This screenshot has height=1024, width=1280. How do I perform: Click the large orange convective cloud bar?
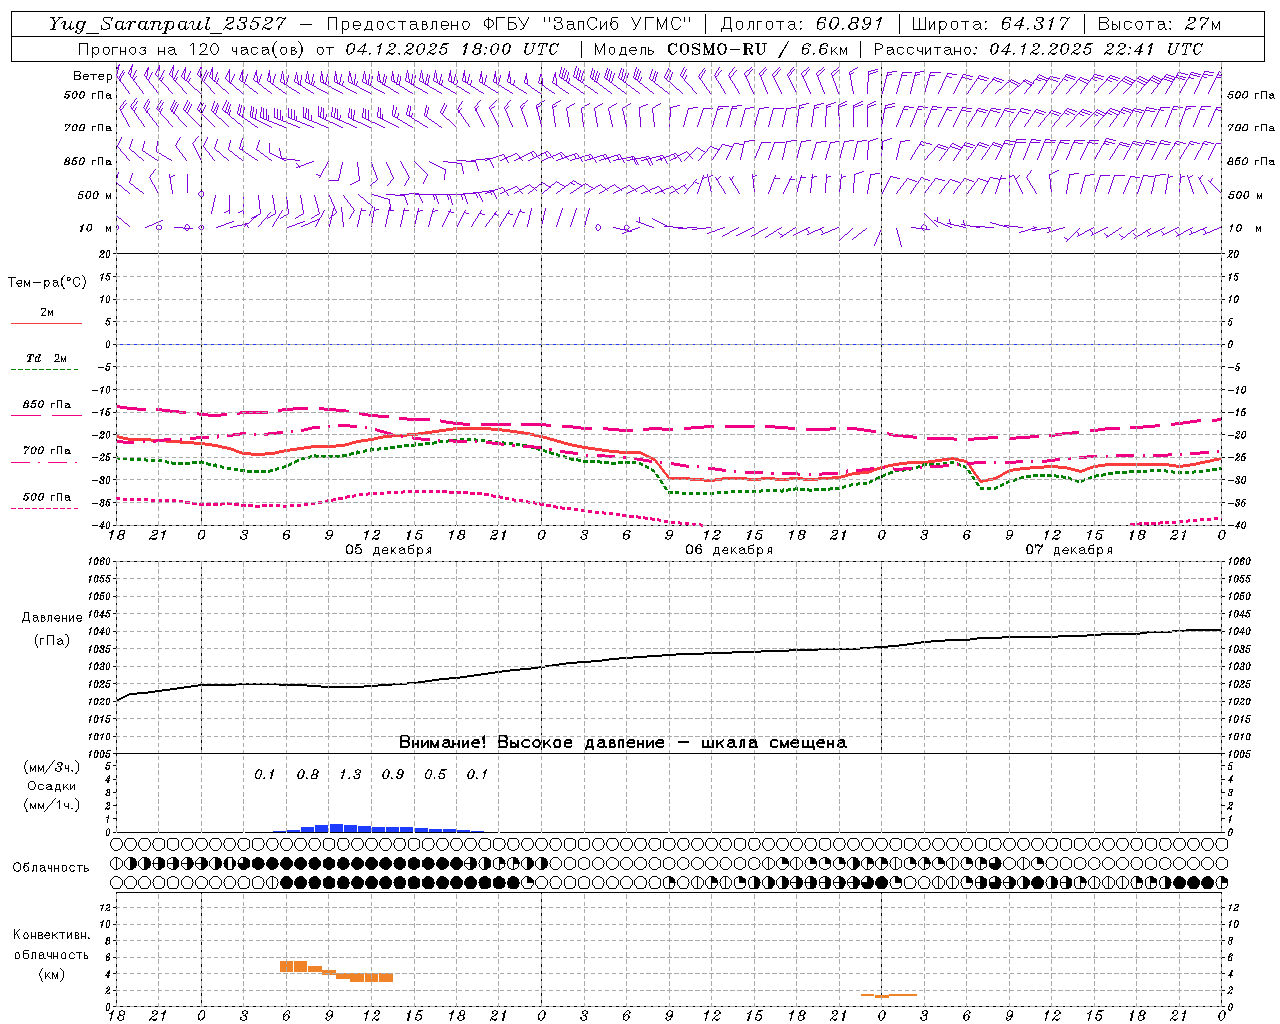point(336,971)
